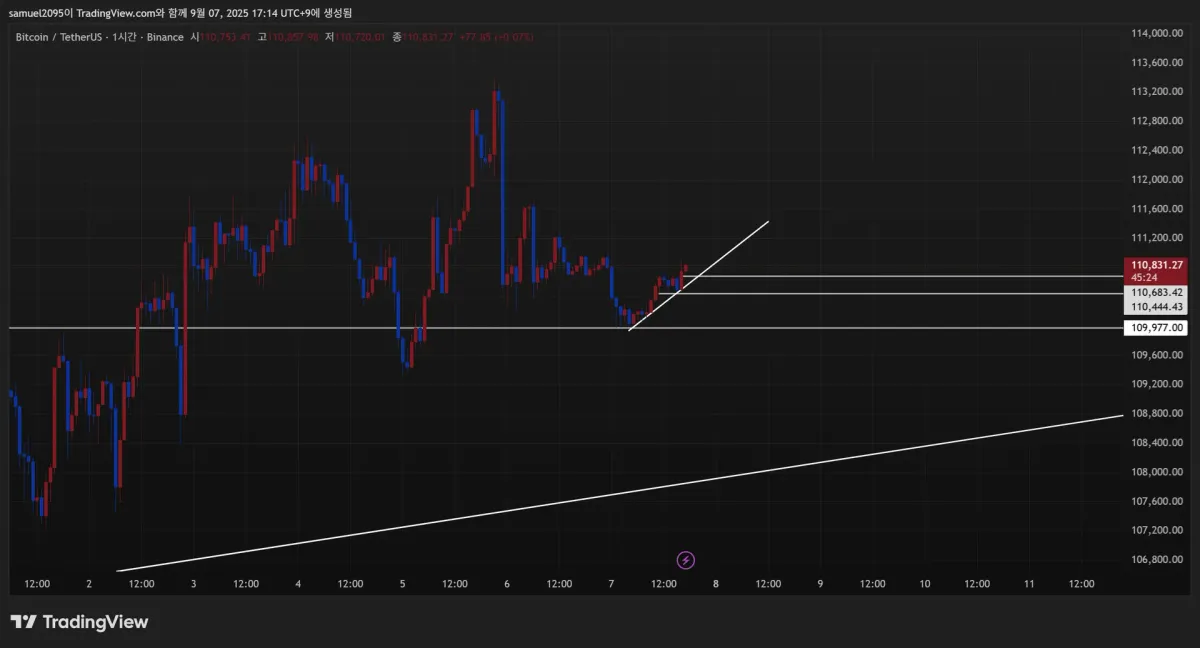Click the 110,683.42 price label

click(x=1157, y=293)
